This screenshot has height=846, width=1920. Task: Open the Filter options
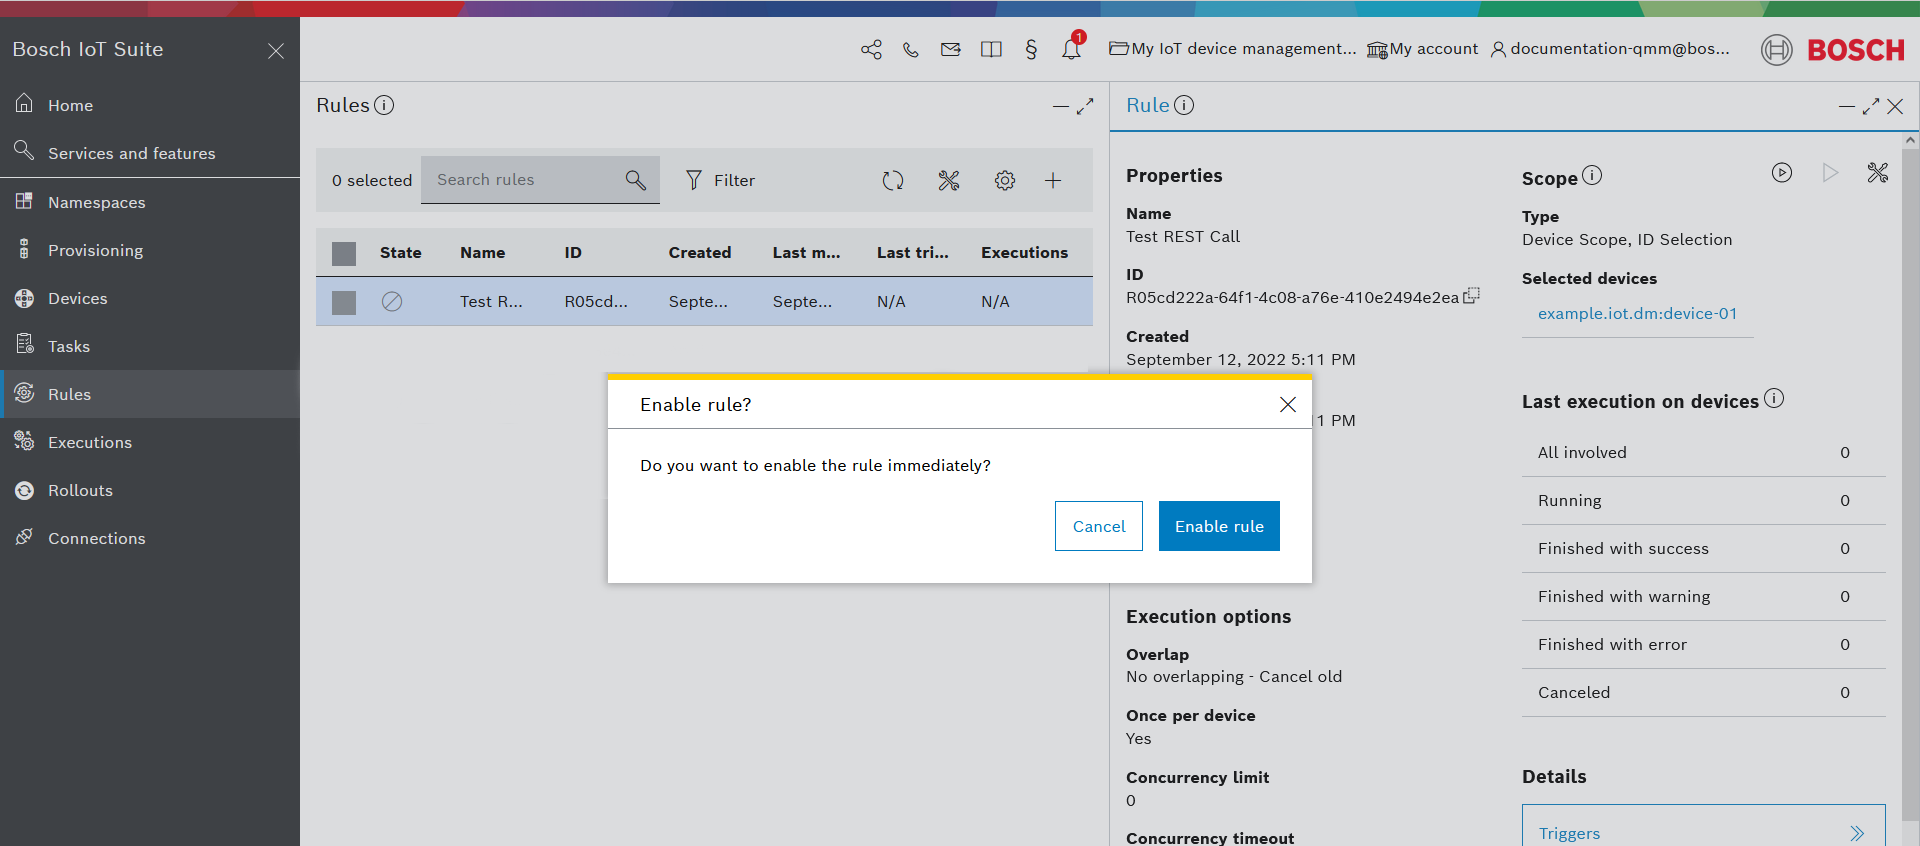(x=720, y=180)
